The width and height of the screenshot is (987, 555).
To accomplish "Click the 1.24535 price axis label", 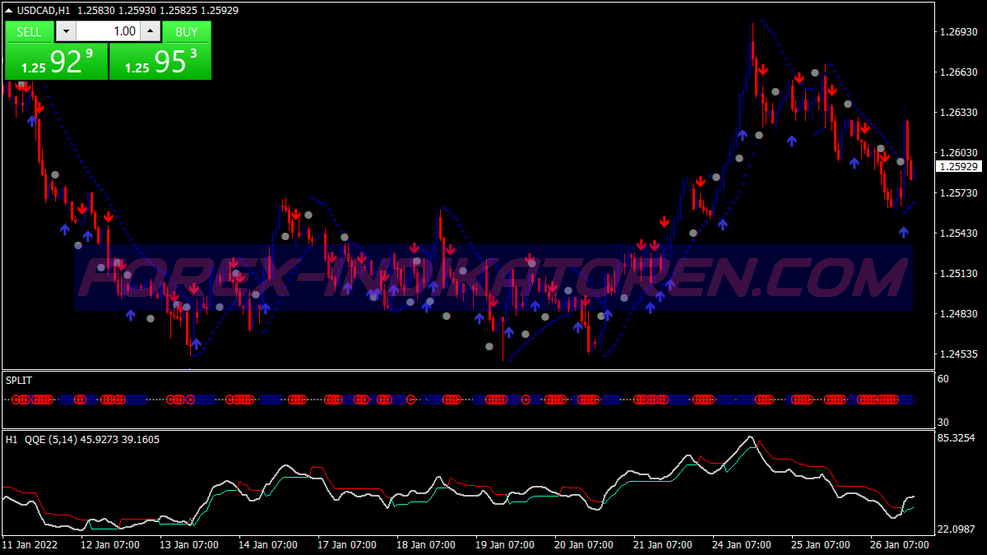I will [x=958, y=354].
